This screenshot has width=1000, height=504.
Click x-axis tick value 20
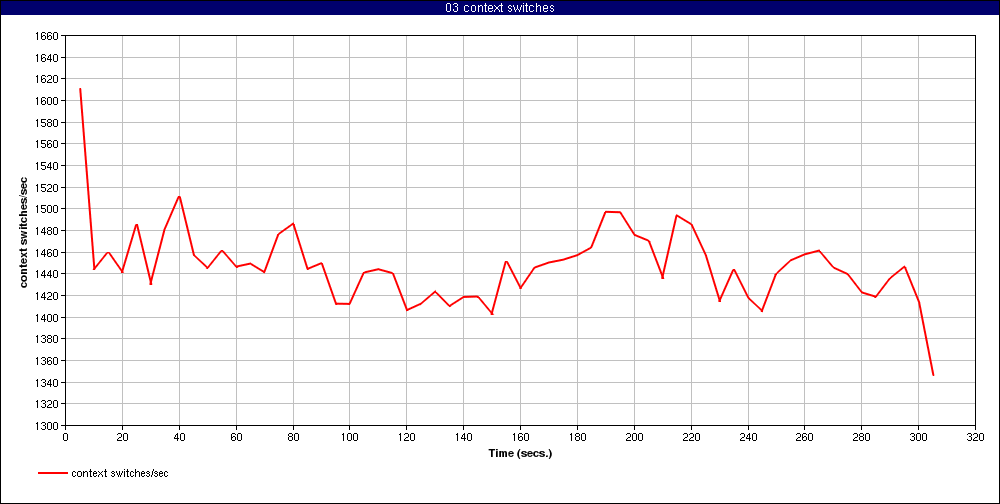pos(122,437)
